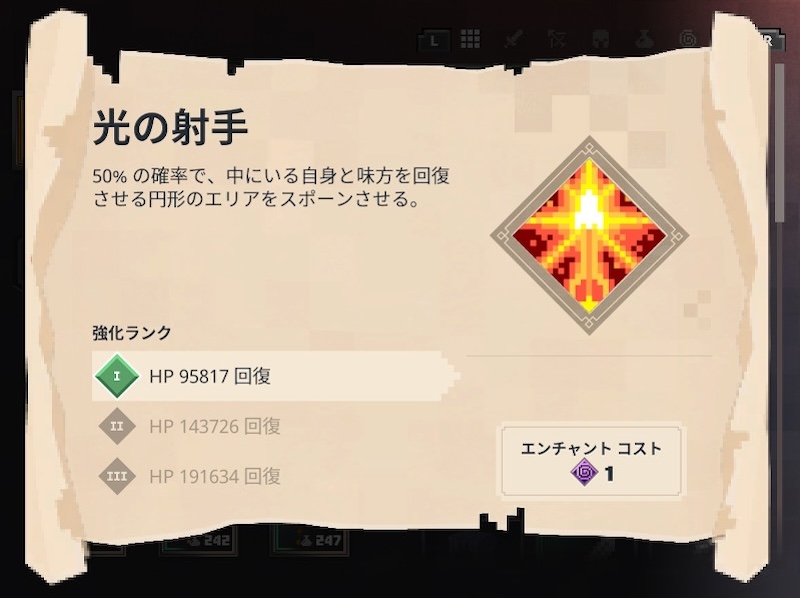Select the bow ranged-weapon filter icon
This screenshot has height=598, width=800.
pos(557,39)
